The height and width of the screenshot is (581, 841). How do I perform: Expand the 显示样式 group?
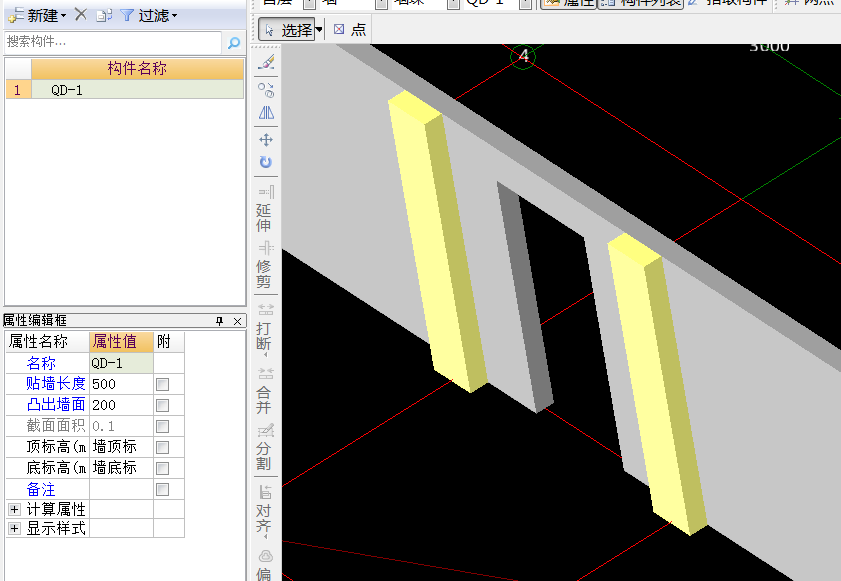[x=14, y=528]
